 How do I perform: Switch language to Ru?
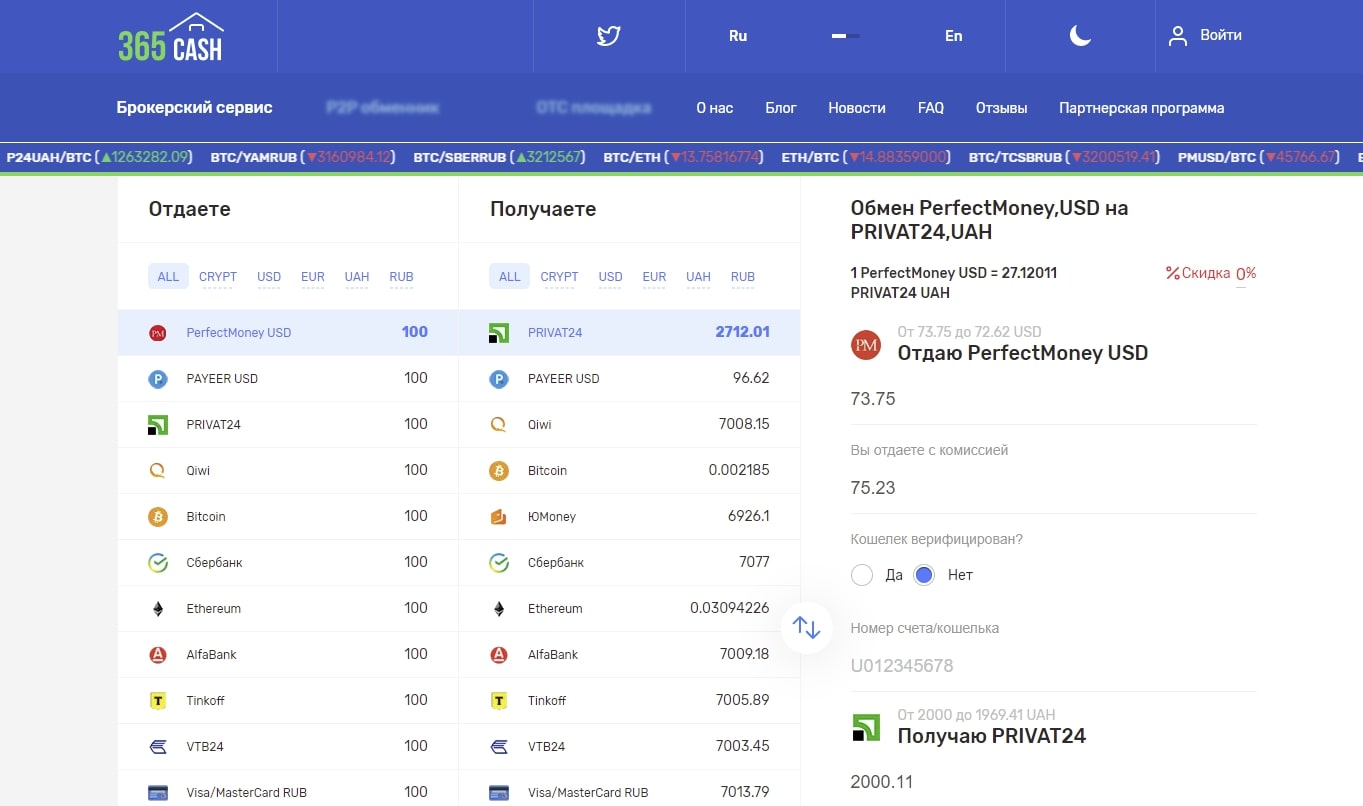tap(738, 36)
